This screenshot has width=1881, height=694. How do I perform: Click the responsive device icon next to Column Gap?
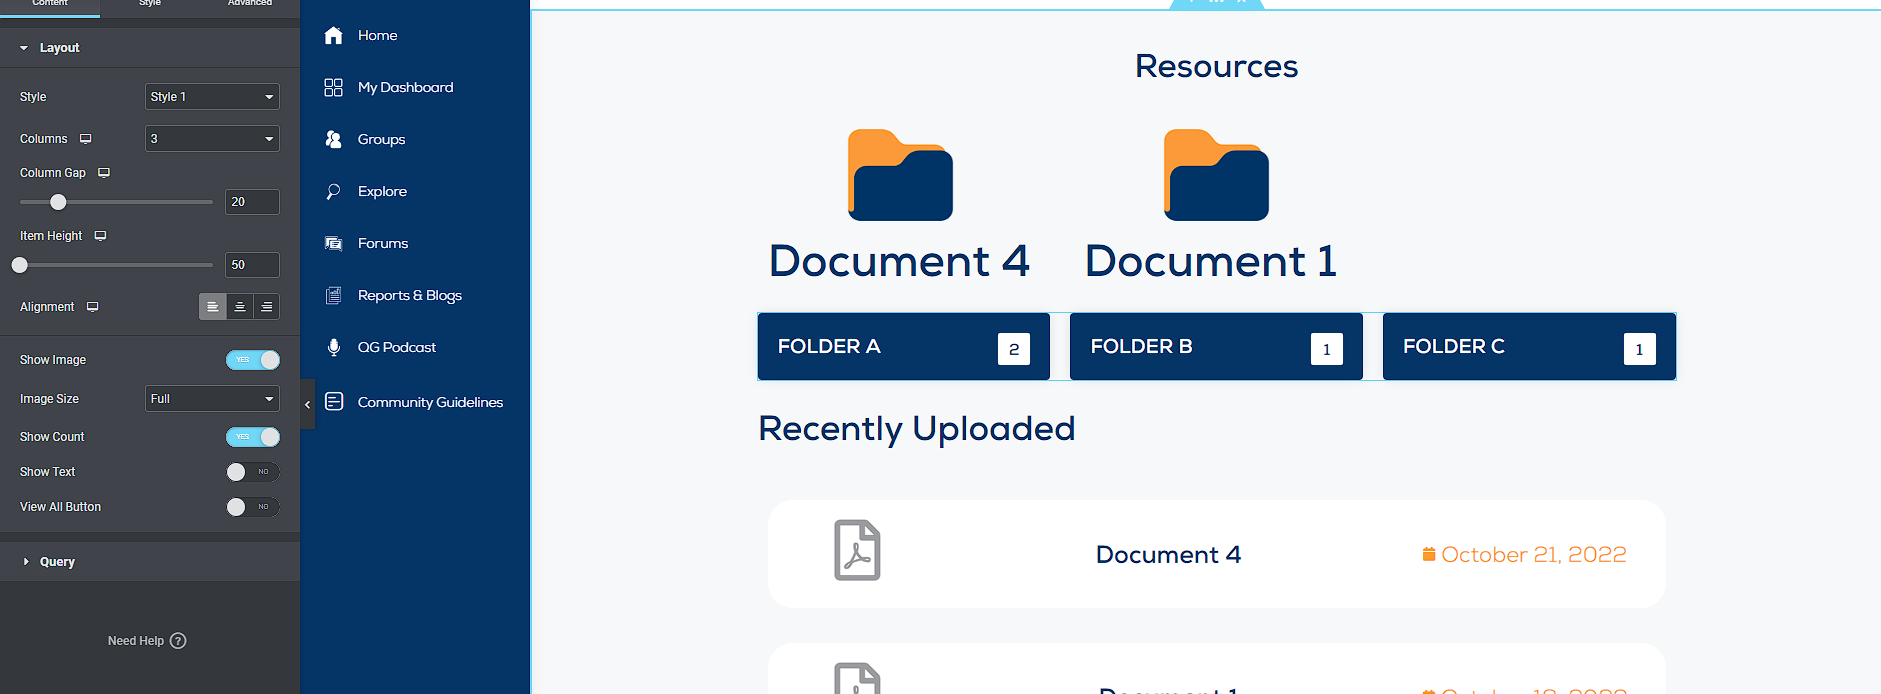click(x=104, y=173)
